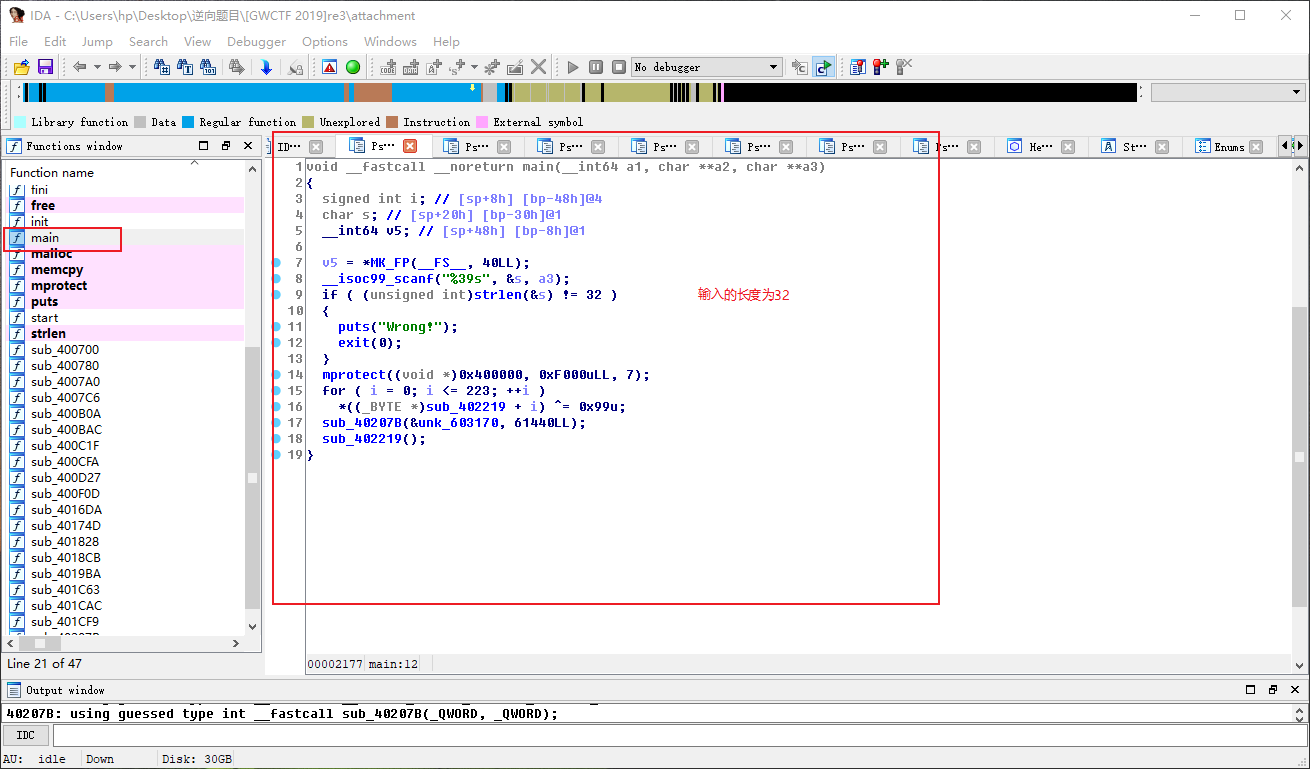The height and width of the screenshot is (769, 1310).
Task: Select sub_401CAC in Functions window
Action: pos(65,606)
